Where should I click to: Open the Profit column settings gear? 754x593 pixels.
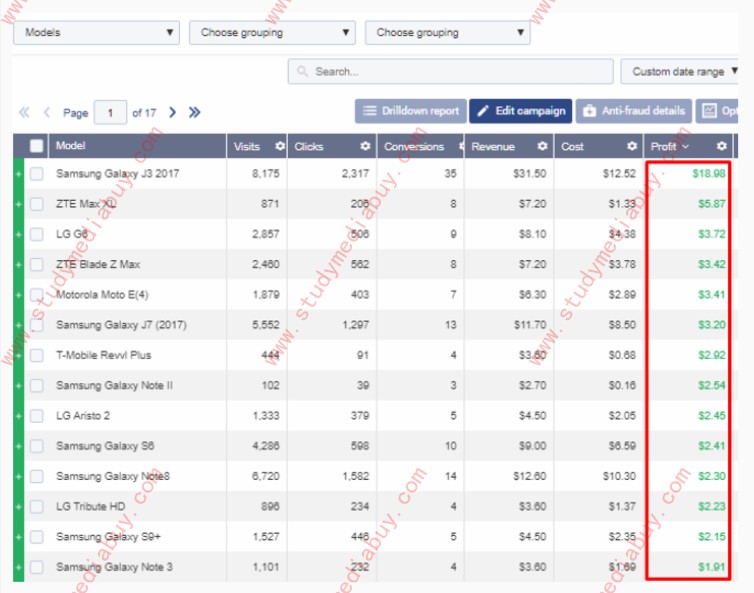point(721,146)
